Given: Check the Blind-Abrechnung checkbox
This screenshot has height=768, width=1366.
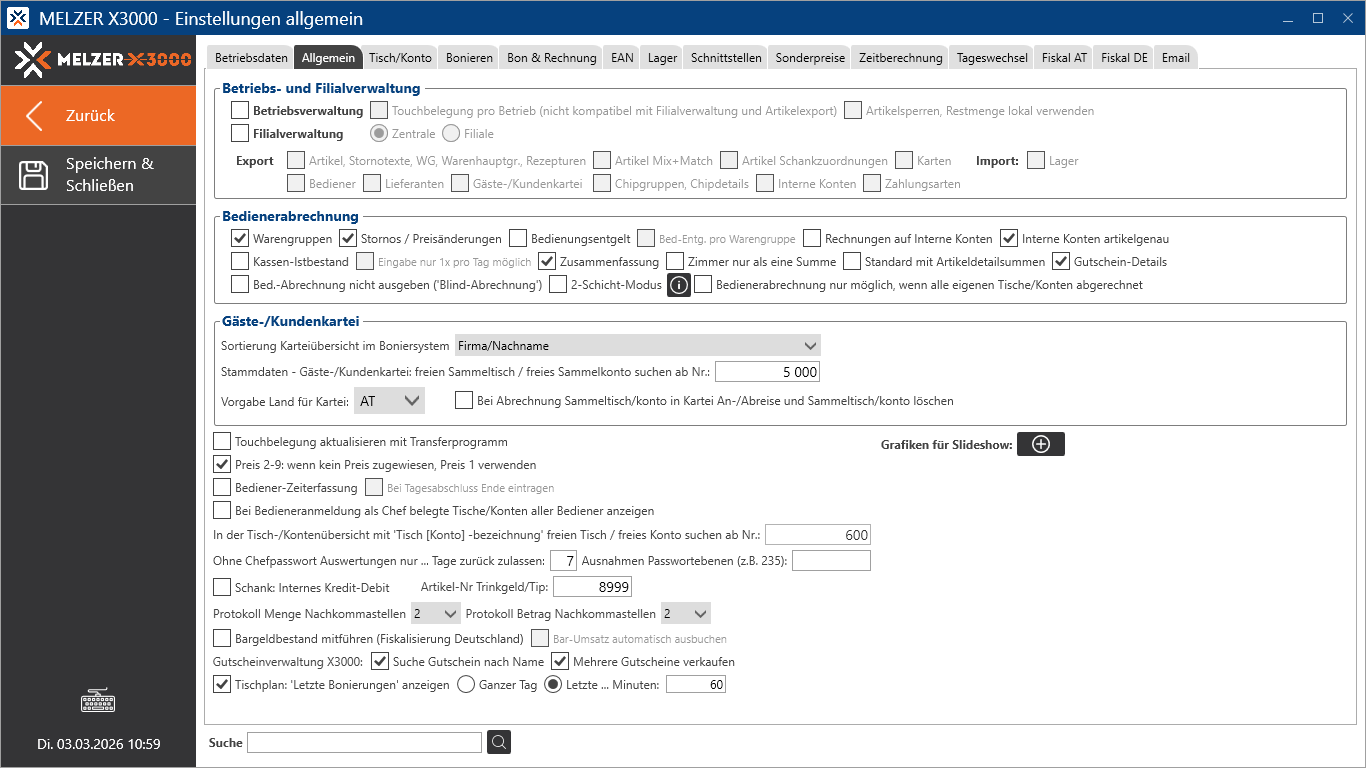Looking at the screenshot, I should tap(240, 284).
